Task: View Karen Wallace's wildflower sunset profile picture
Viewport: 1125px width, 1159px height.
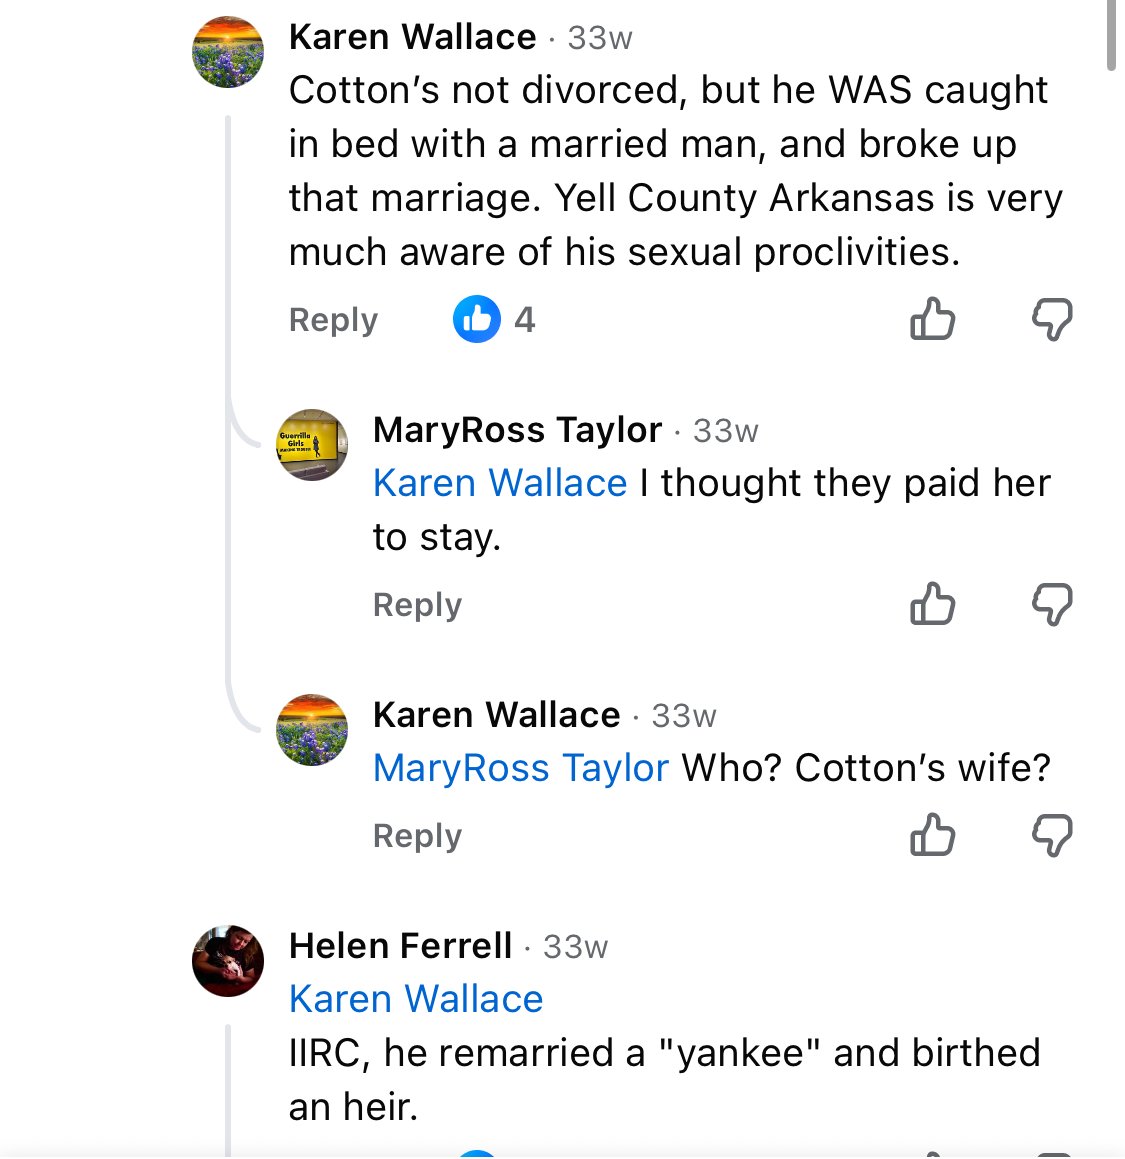Action: click(228, 52)
